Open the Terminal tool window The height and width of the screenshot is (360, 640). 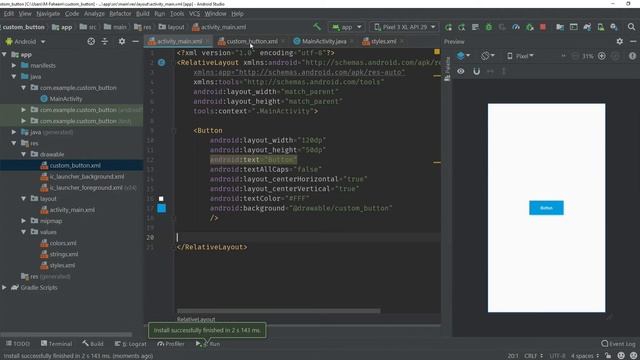[56, 344]
